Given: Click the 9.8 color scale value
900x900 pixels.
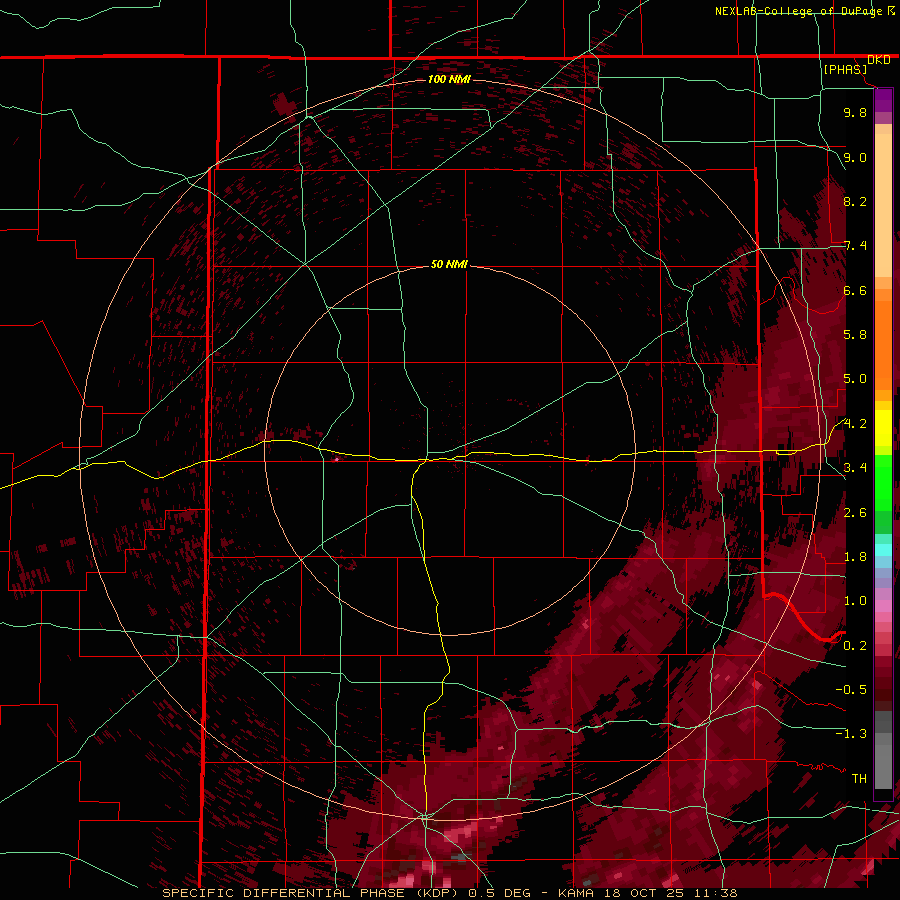Looking at the screenshot, I should [855, 112].
